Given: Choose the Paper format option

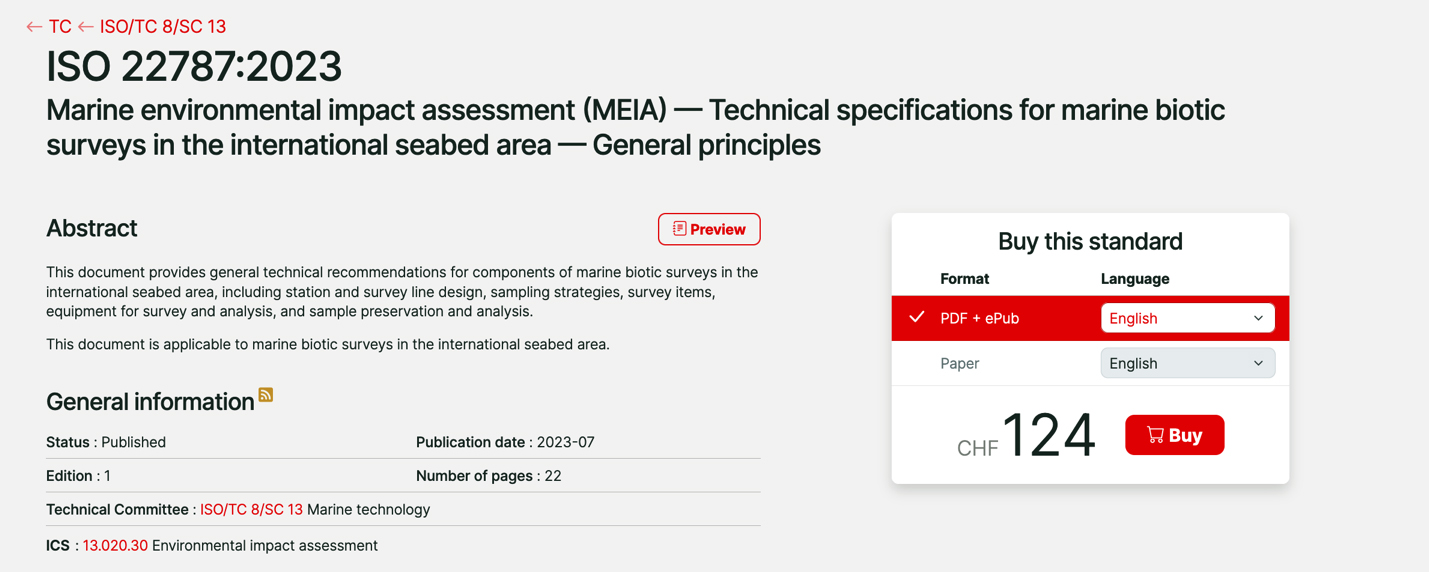Looking at the screenshot, I should click(x=959, y=363).
